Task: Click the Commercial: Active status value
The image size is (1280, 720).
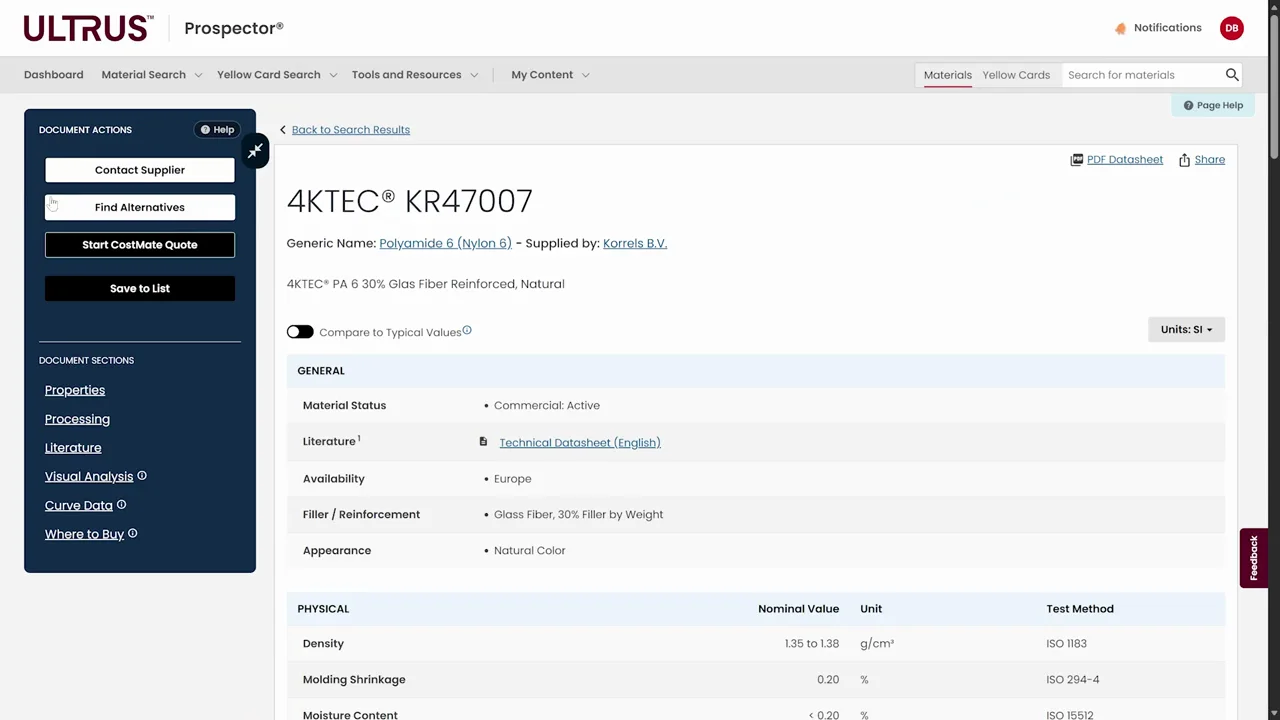Action: click(x=547, y=406)
